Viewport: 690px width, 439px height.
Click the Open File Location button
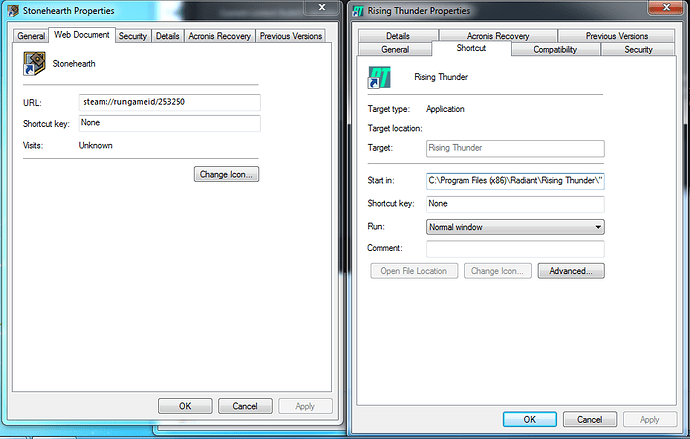pos(414,271)
